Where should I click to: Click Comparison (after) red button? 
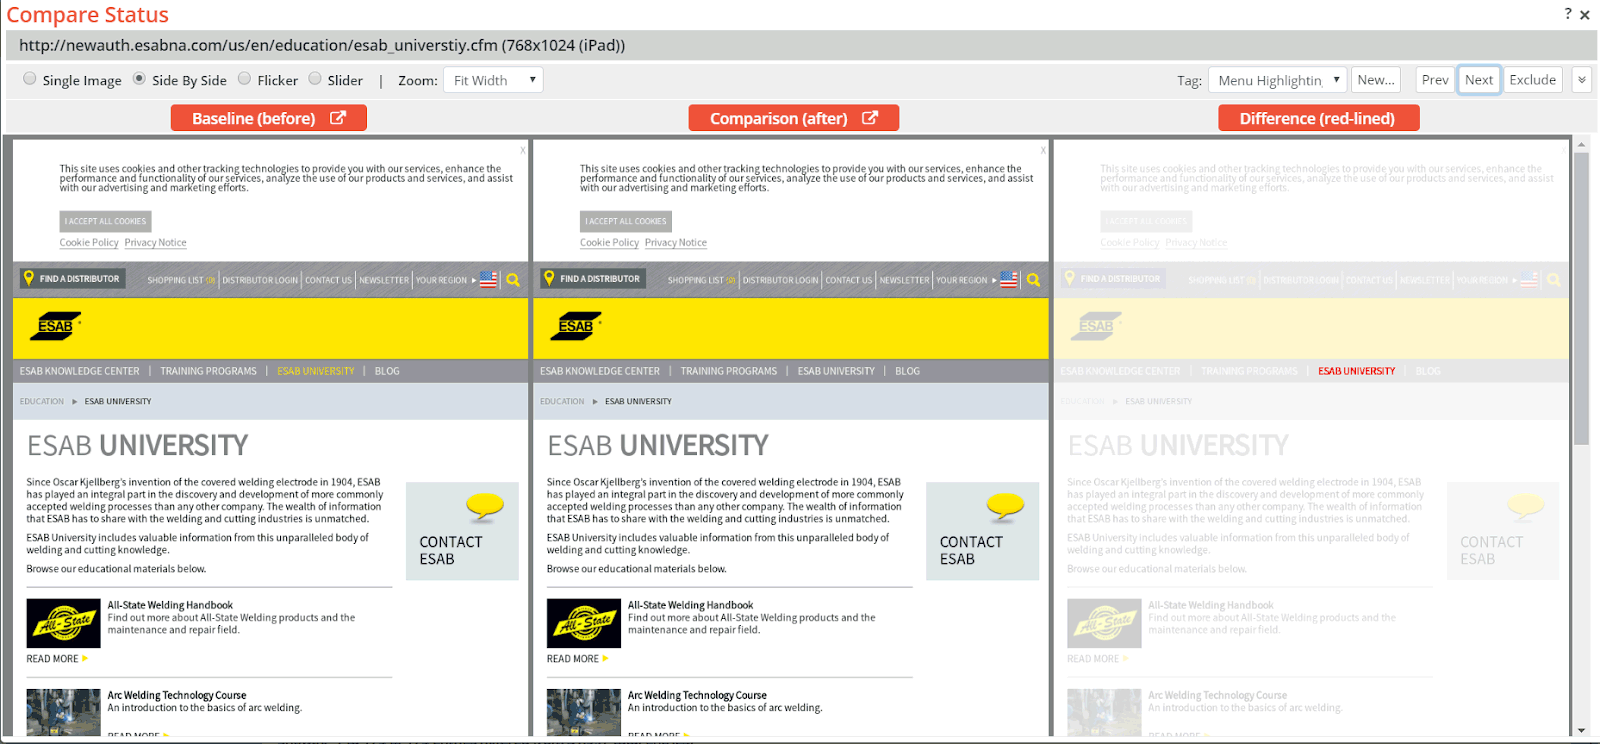click(794, 118)
